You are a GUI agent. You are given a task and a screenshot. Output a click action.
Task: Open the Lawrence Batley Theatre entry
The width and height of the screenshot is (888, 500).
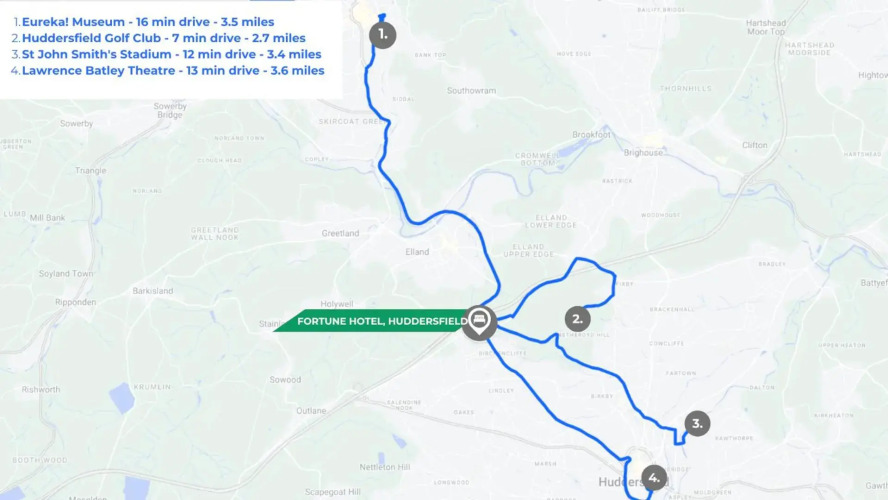(x=173, y=71)
